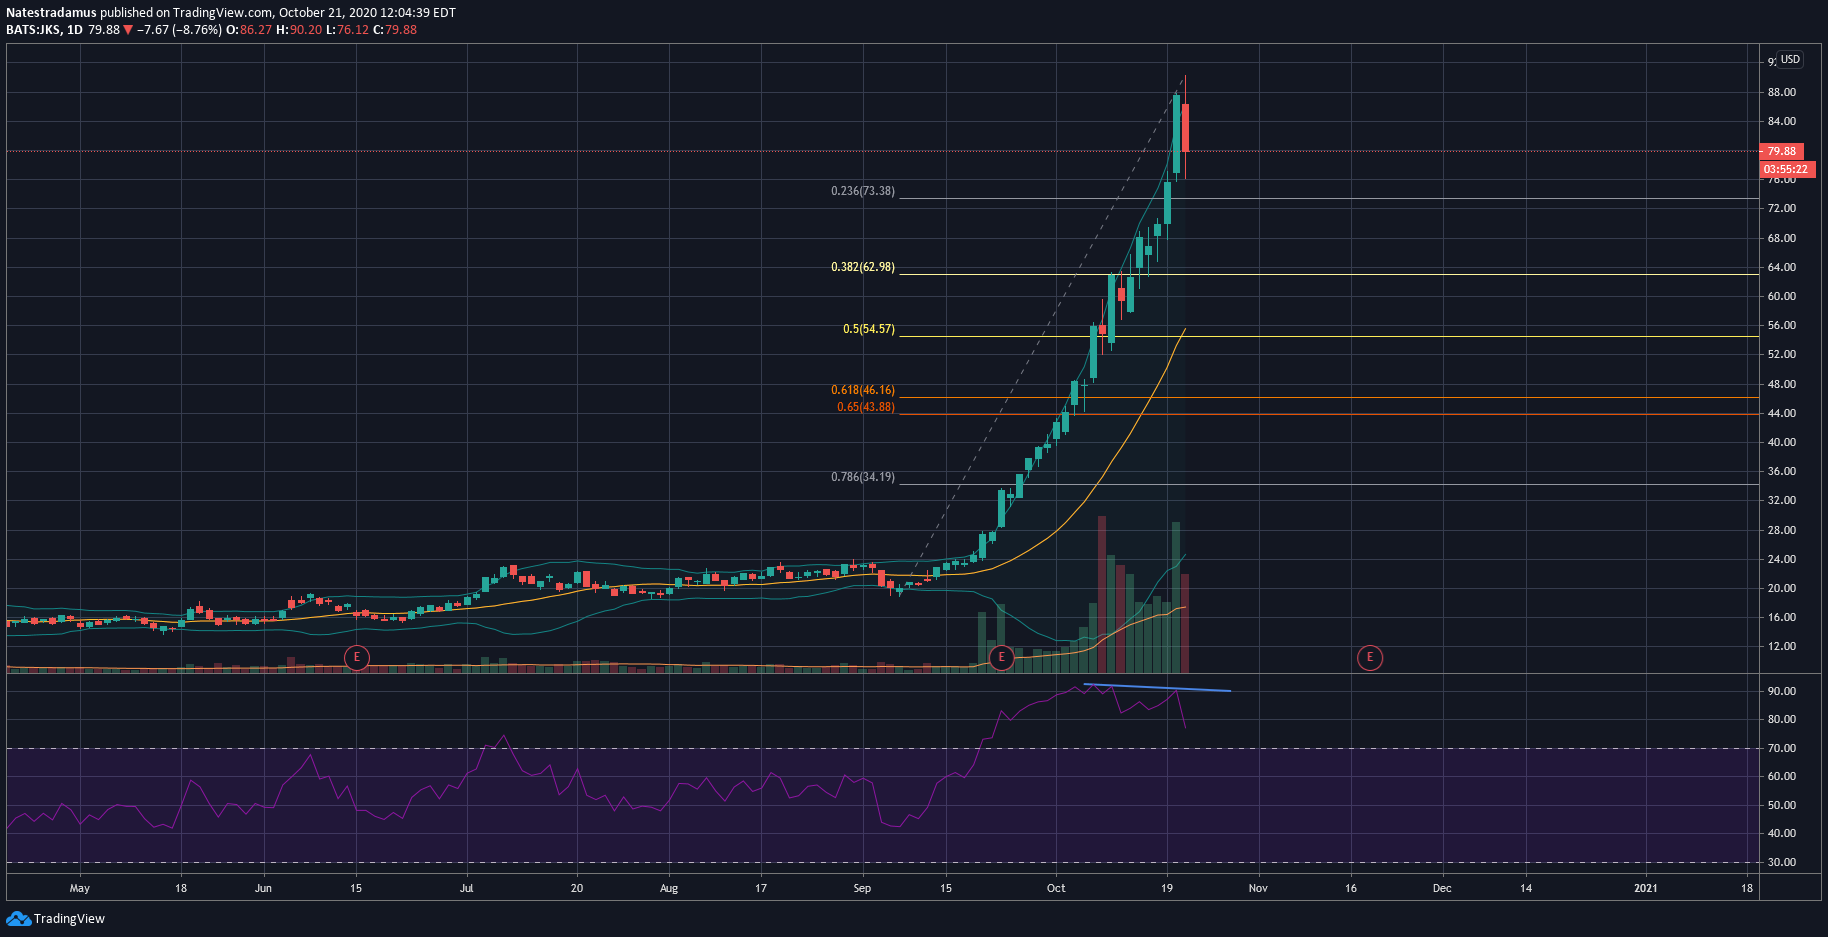
Task: Click 36.00 on the price axis
Action: pyautogui.click(x=1782, y=471)
